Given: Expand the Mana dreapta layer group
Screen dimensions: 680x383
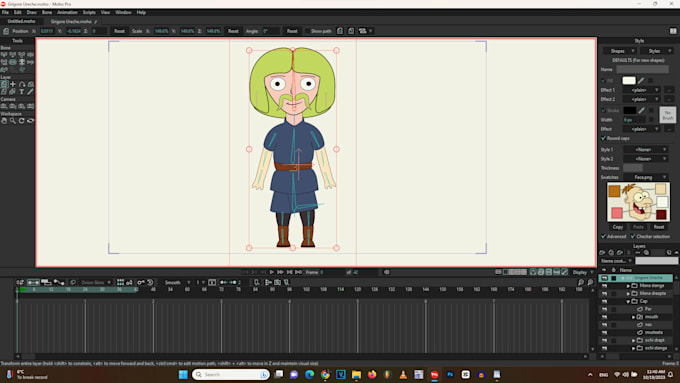Looking at the screenshot, I should (628, 294).
